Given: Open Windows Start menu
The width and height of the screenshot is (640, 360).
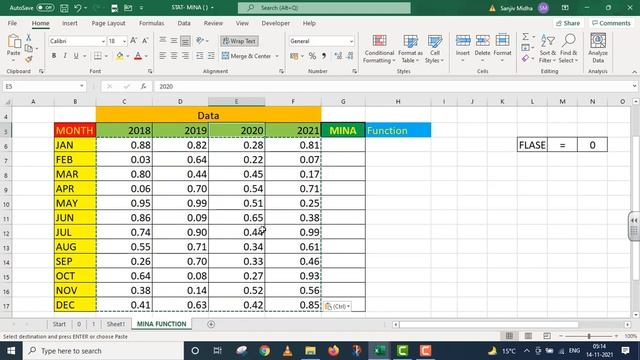Looking at the screenshot, I should point(11,351).
